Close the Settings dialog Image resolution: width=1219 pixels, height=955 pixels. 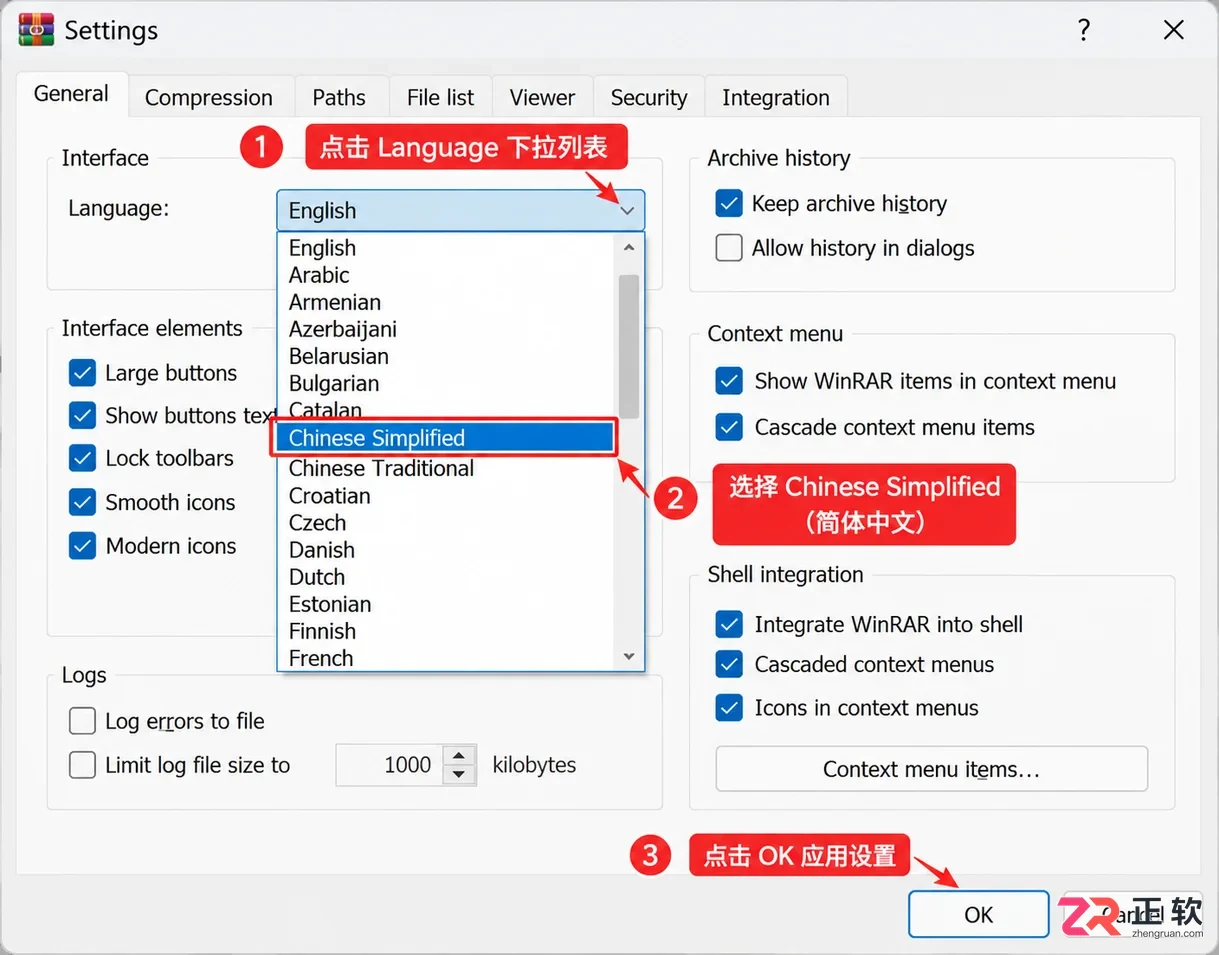tap(1174, 30)
